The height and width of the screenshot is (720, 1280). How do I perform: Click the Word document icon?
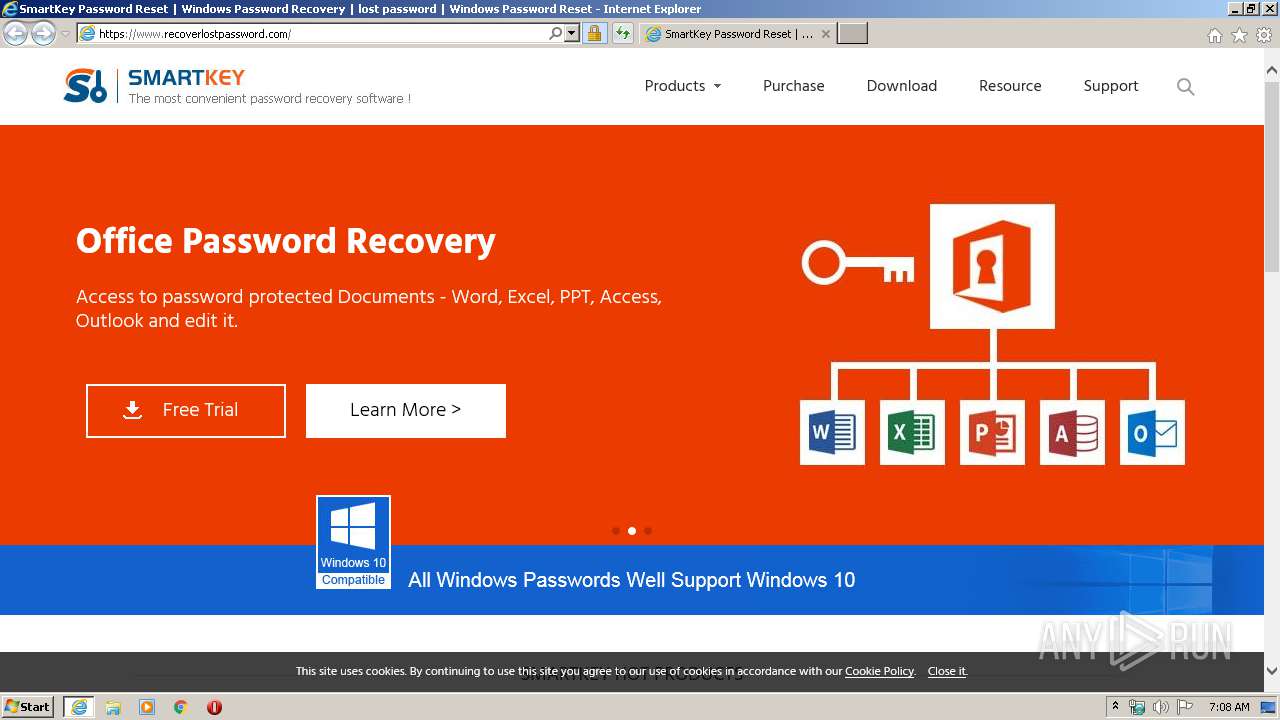click(x=832, y=432)
